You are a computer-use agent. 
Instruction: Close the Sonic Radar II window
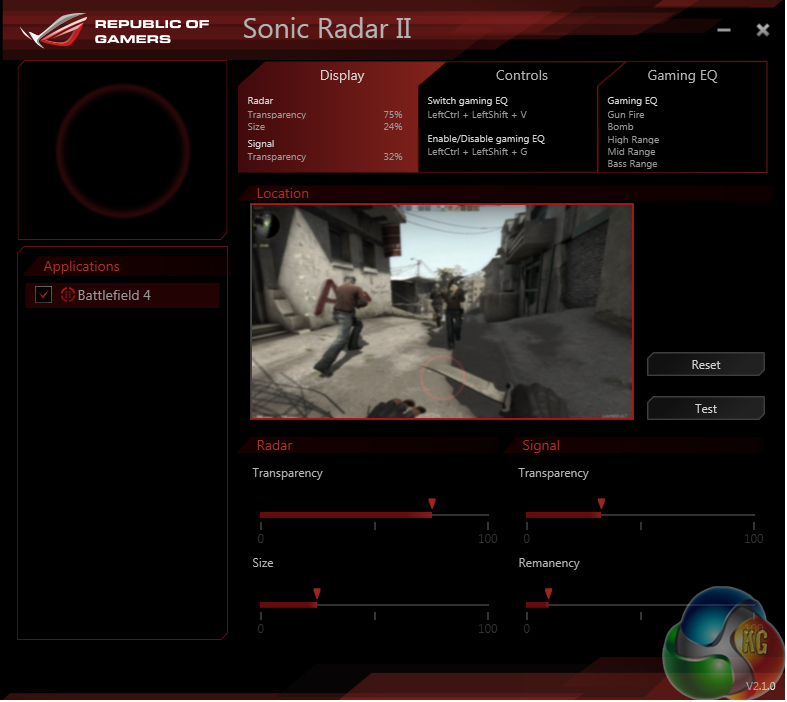[x=762, y=30]
